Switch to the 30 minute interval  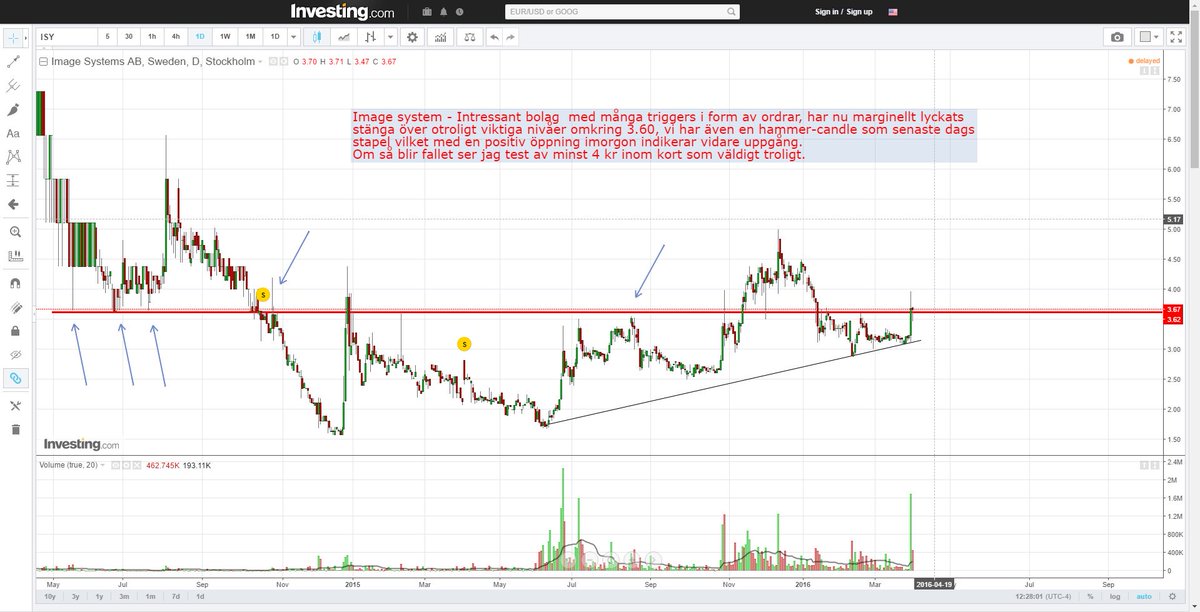(129, 37)
